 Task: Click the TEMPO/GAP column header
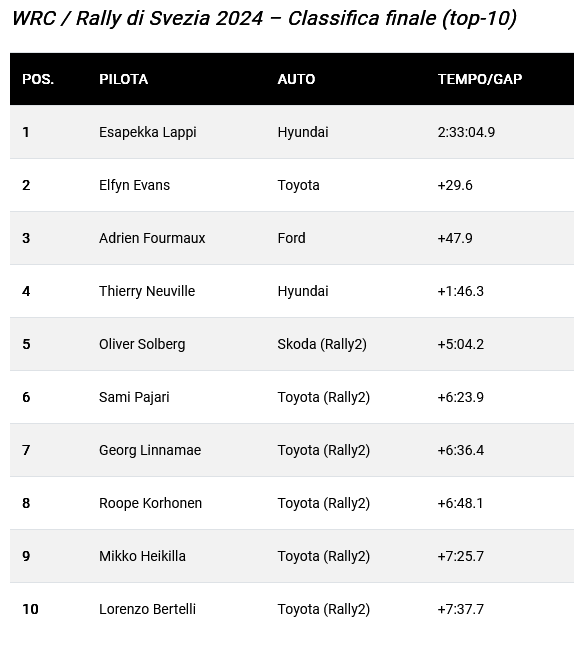click(x=480, y=79)
